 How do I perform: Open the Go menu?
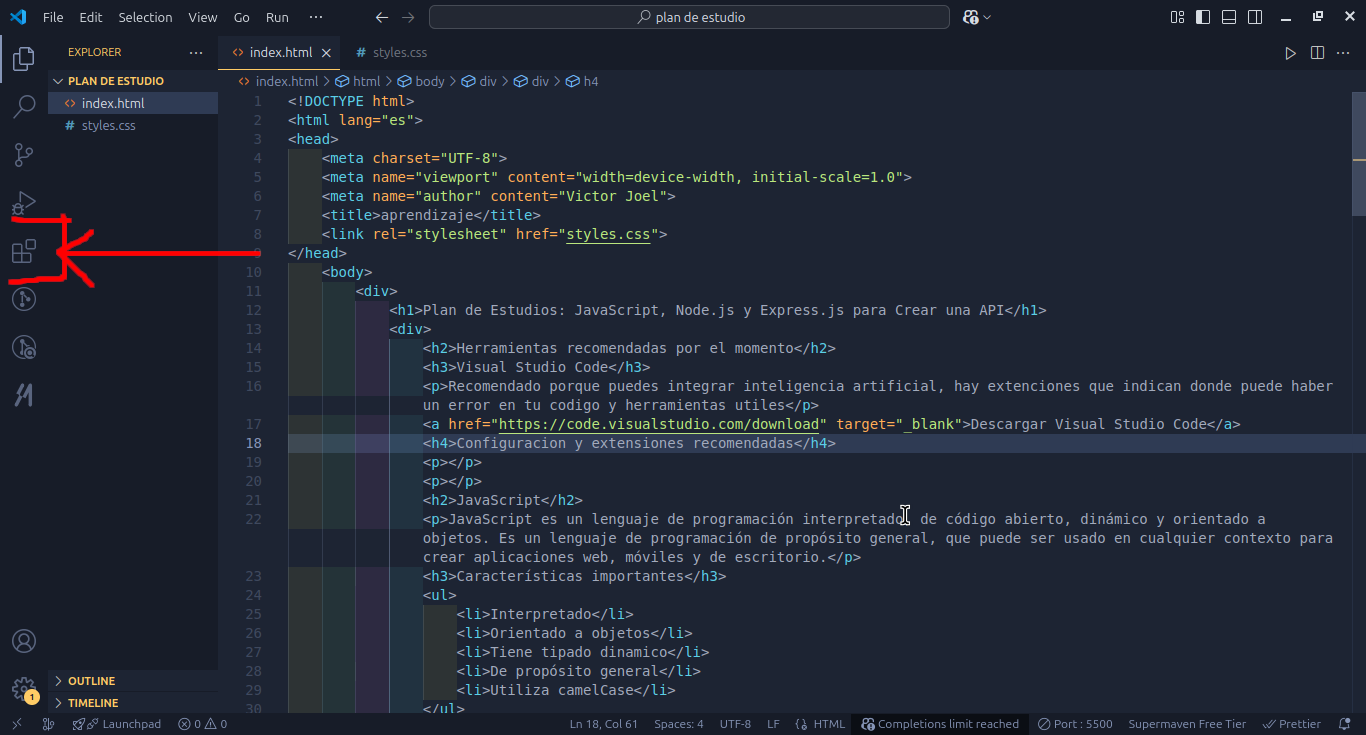242,17
